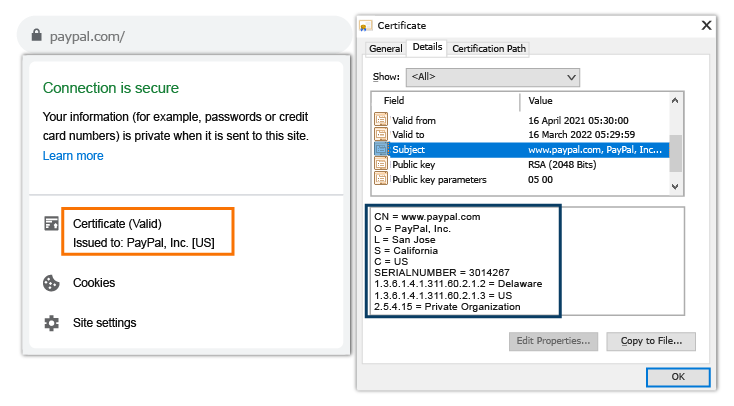Select the Valid from field icon

click(x=381, y=120)
